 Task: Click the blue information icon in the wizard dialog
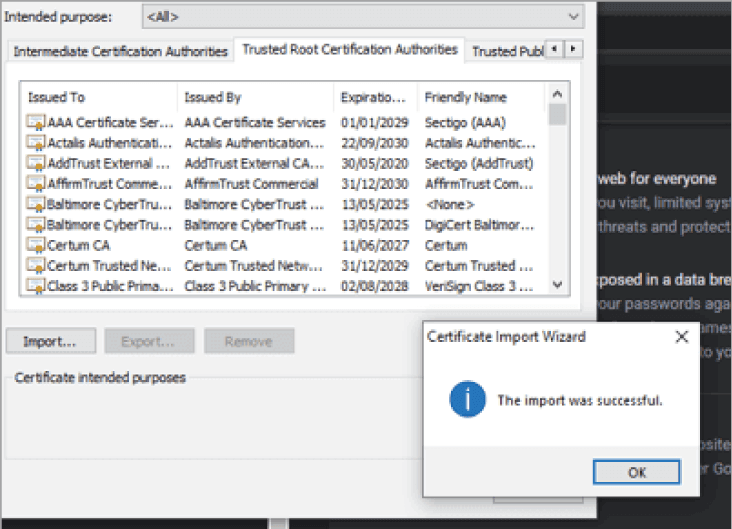click(467, 399)
